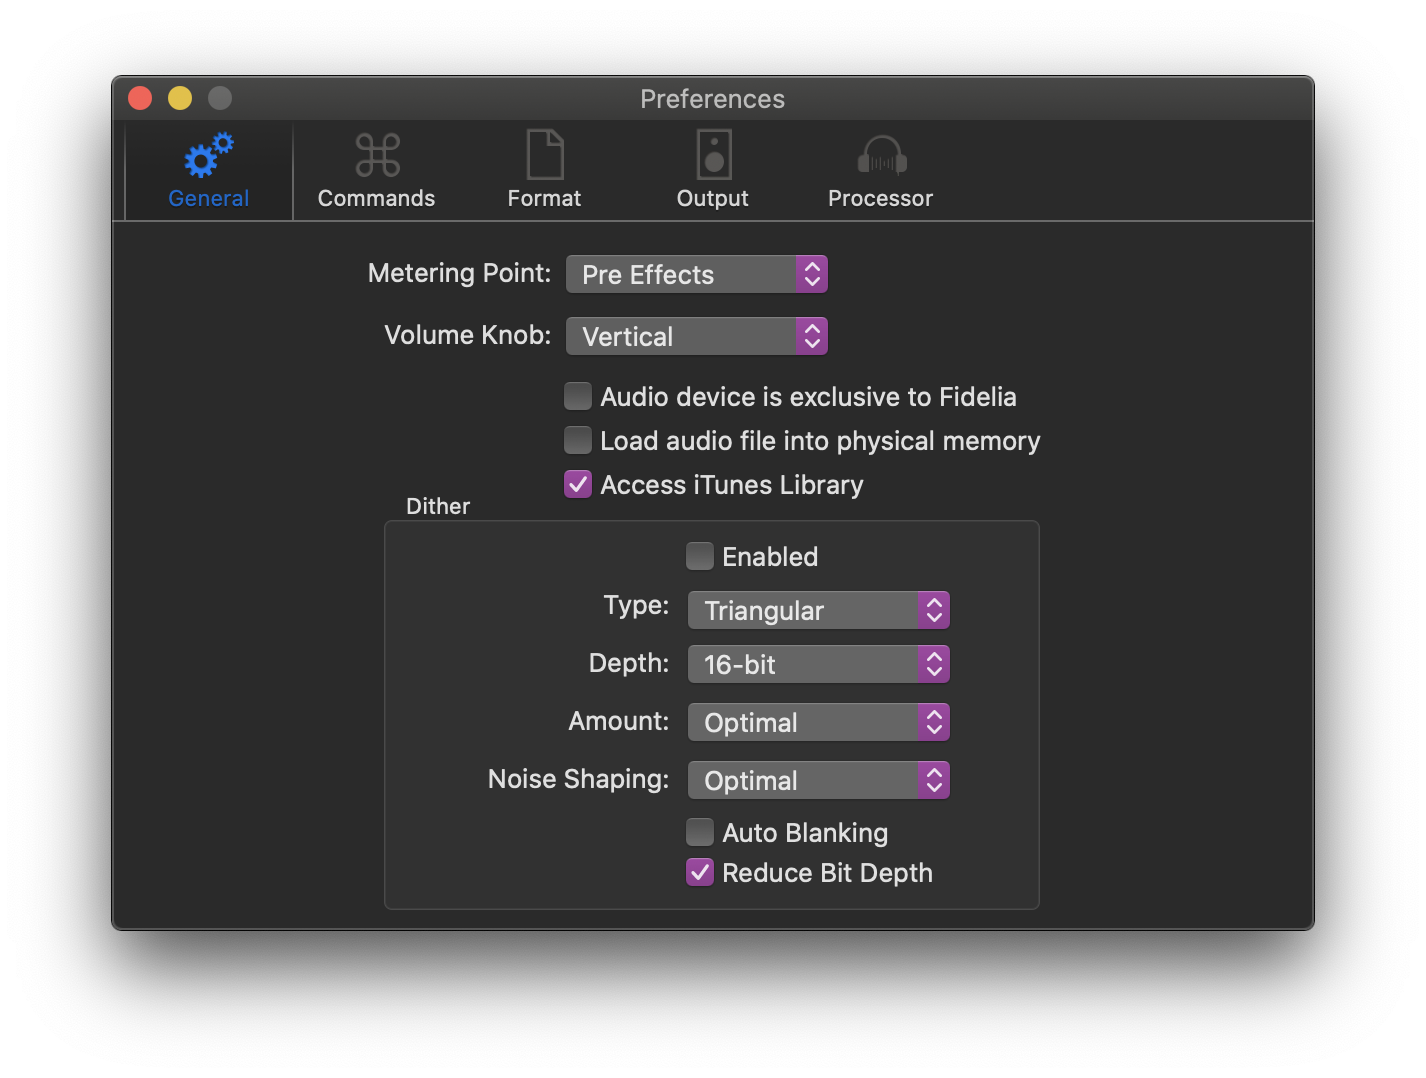Open the Processor headphones icon
The width and height of the screenshot is (1426, 1078).
(881, 157)
